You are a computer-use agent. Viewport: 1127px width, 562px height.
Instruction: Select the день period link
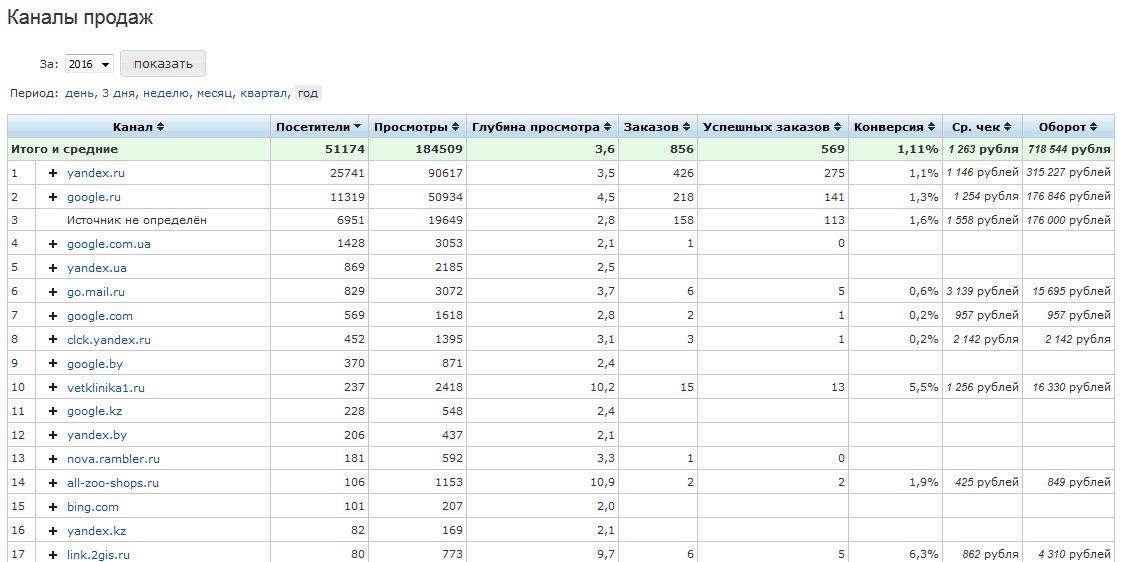click(x=79, y=93)
